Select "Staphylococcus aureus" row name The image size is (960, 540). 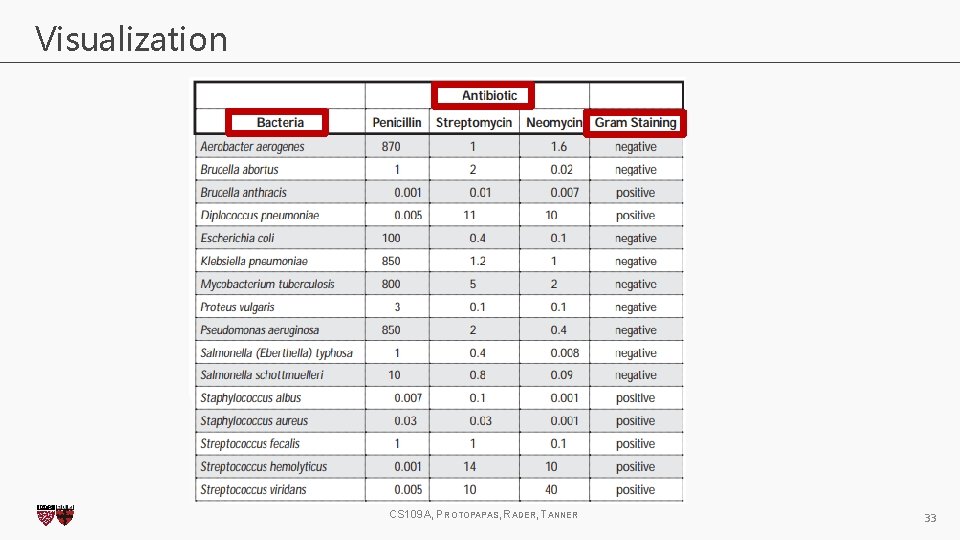(x=254, y=421)
